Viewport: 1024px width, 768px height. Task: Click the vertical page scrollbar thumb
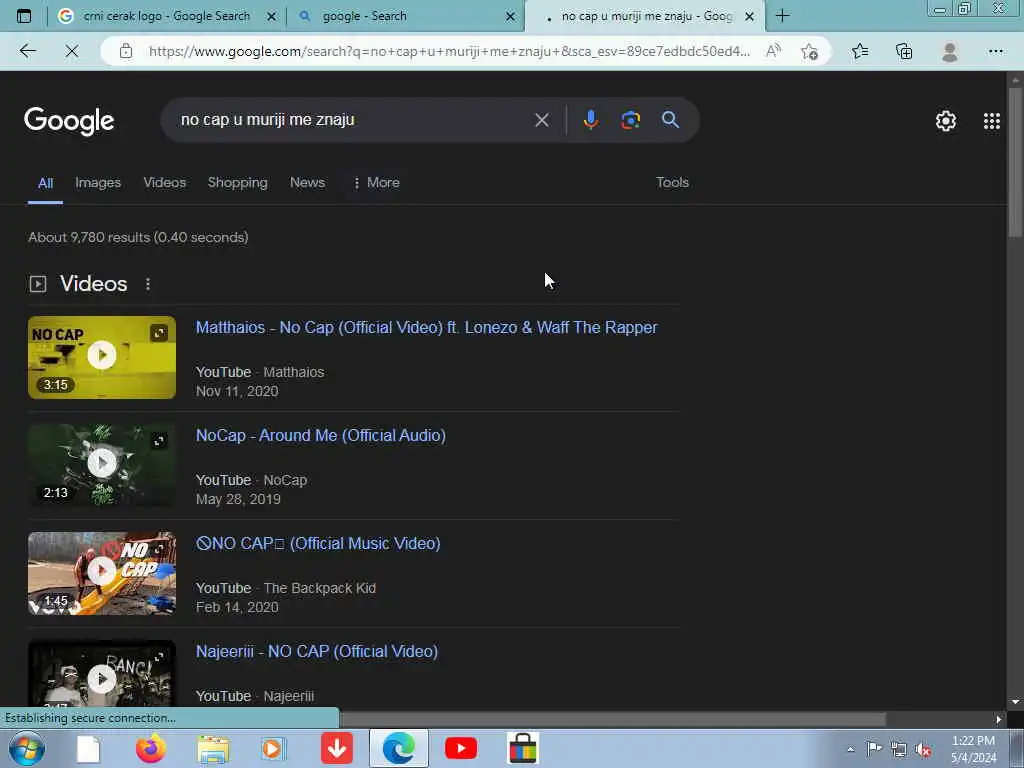1016,162
